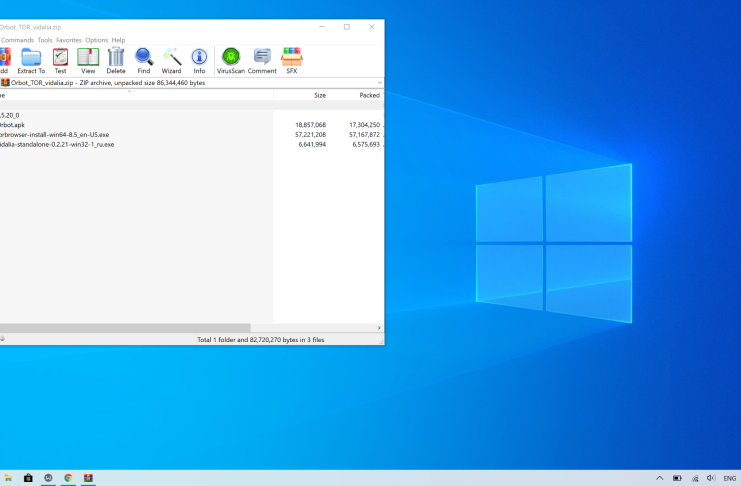This screenshot has height=486, width=741.
Task: Click the packed value 6,575,693
Action: click(366, 144)
